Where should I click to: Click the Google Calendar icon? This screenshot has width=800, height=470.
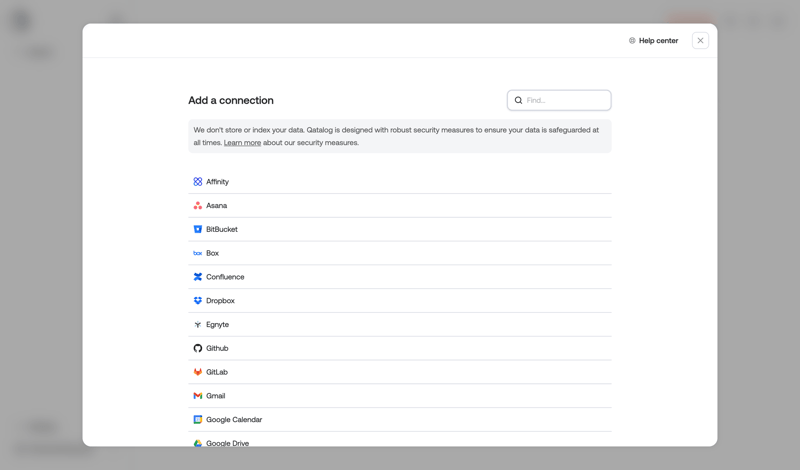point(197,419)
